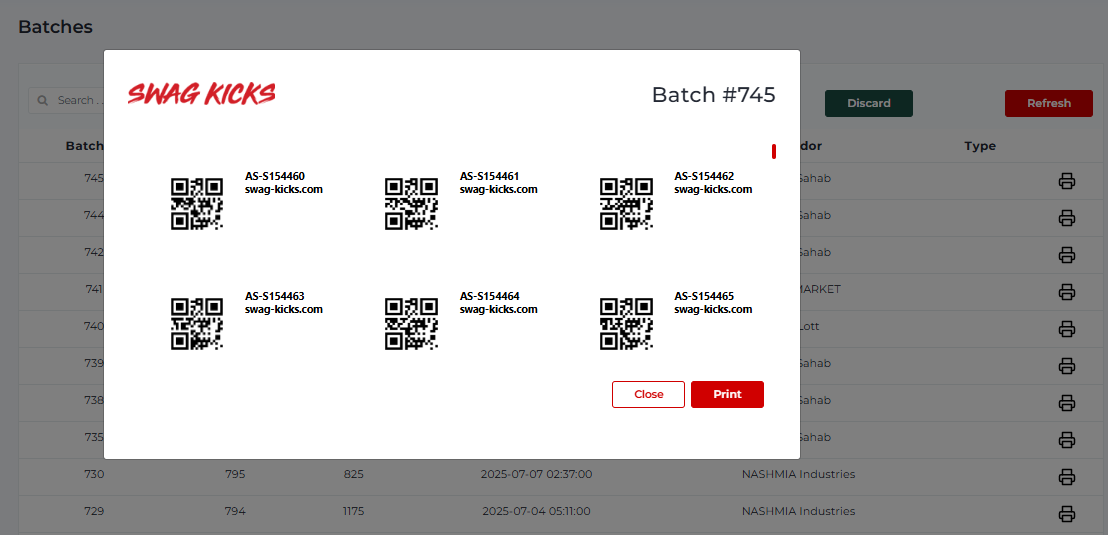The height and width of the screenshot is (535, 1108).
Task: Click the printer icon for batch 745 row
Action: click(1066, 181)
